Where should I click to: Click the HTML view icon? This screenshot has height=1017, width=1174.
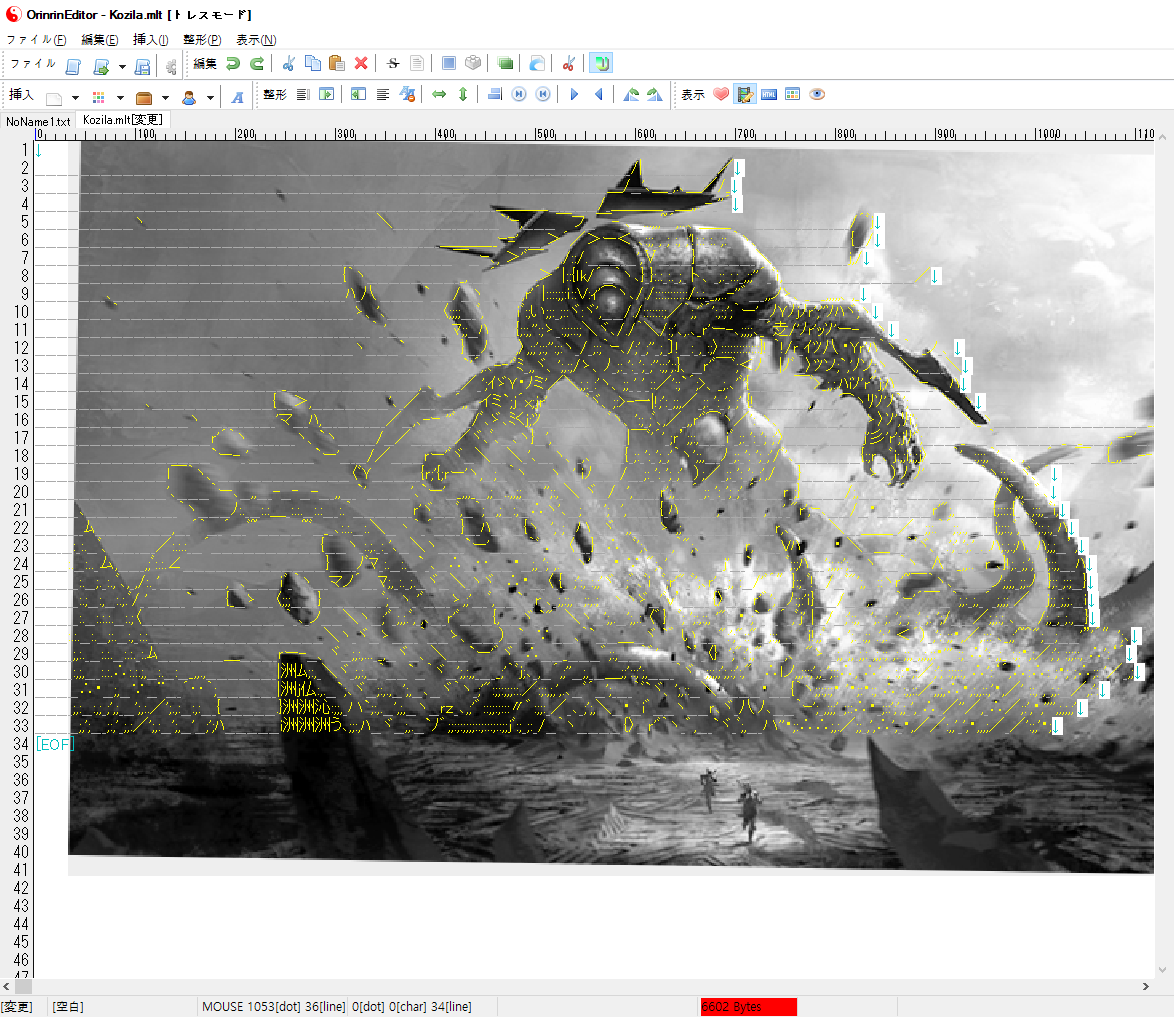pyautogui.click(x=769, y=95)
